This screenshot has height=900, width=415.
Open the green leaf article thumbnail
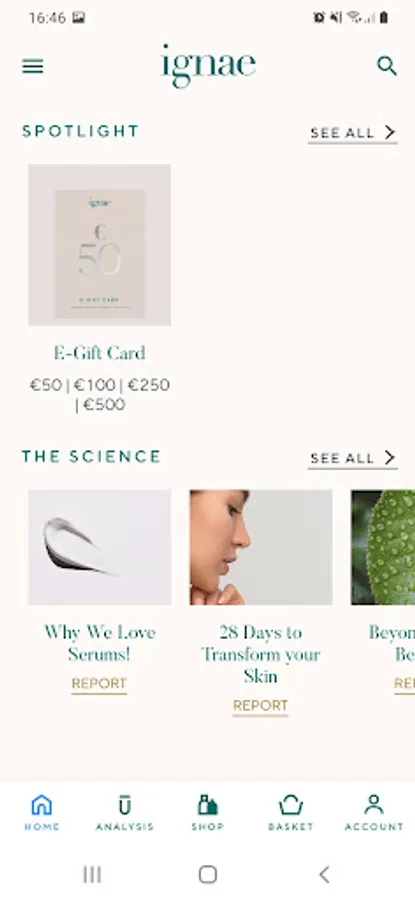click(383, 547)
